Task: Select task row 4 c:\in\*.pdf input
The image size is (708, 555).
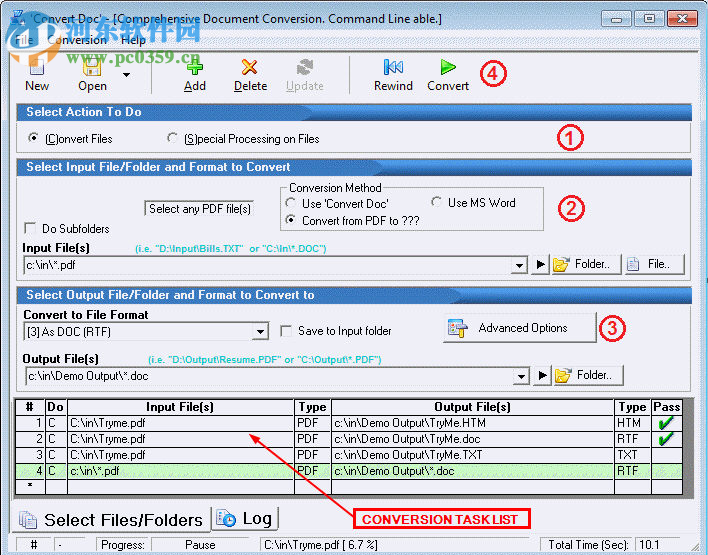Action: (181, 471)
